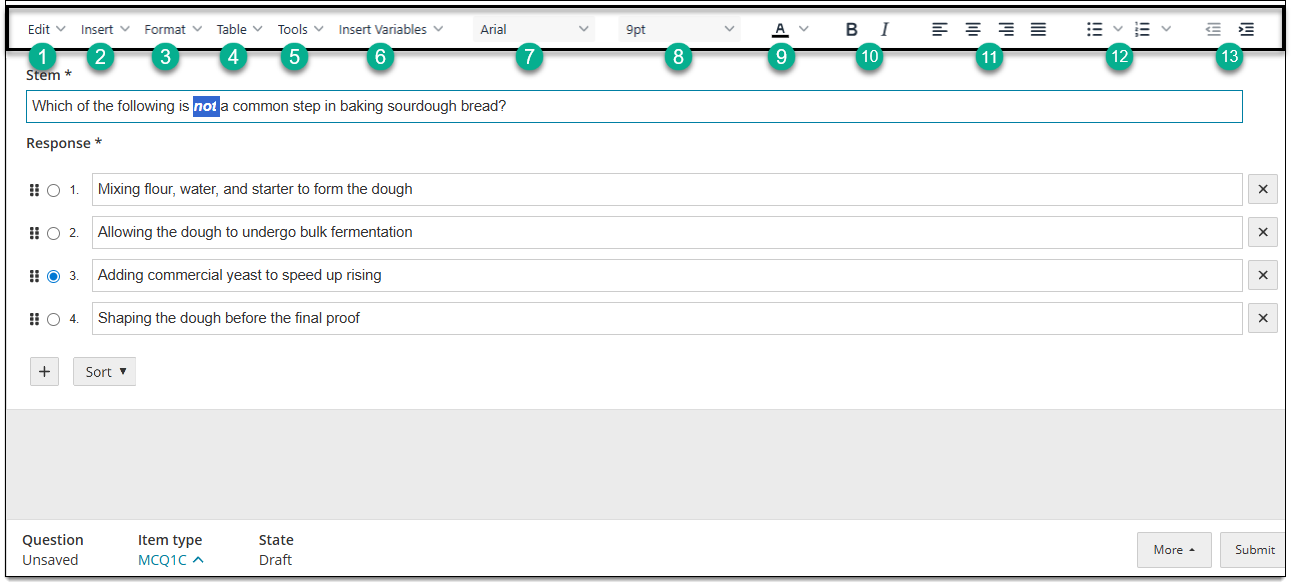Insert a numbered list
Image resolution: width=1291 pixels, height=587 pixels.
(1143, 30)
